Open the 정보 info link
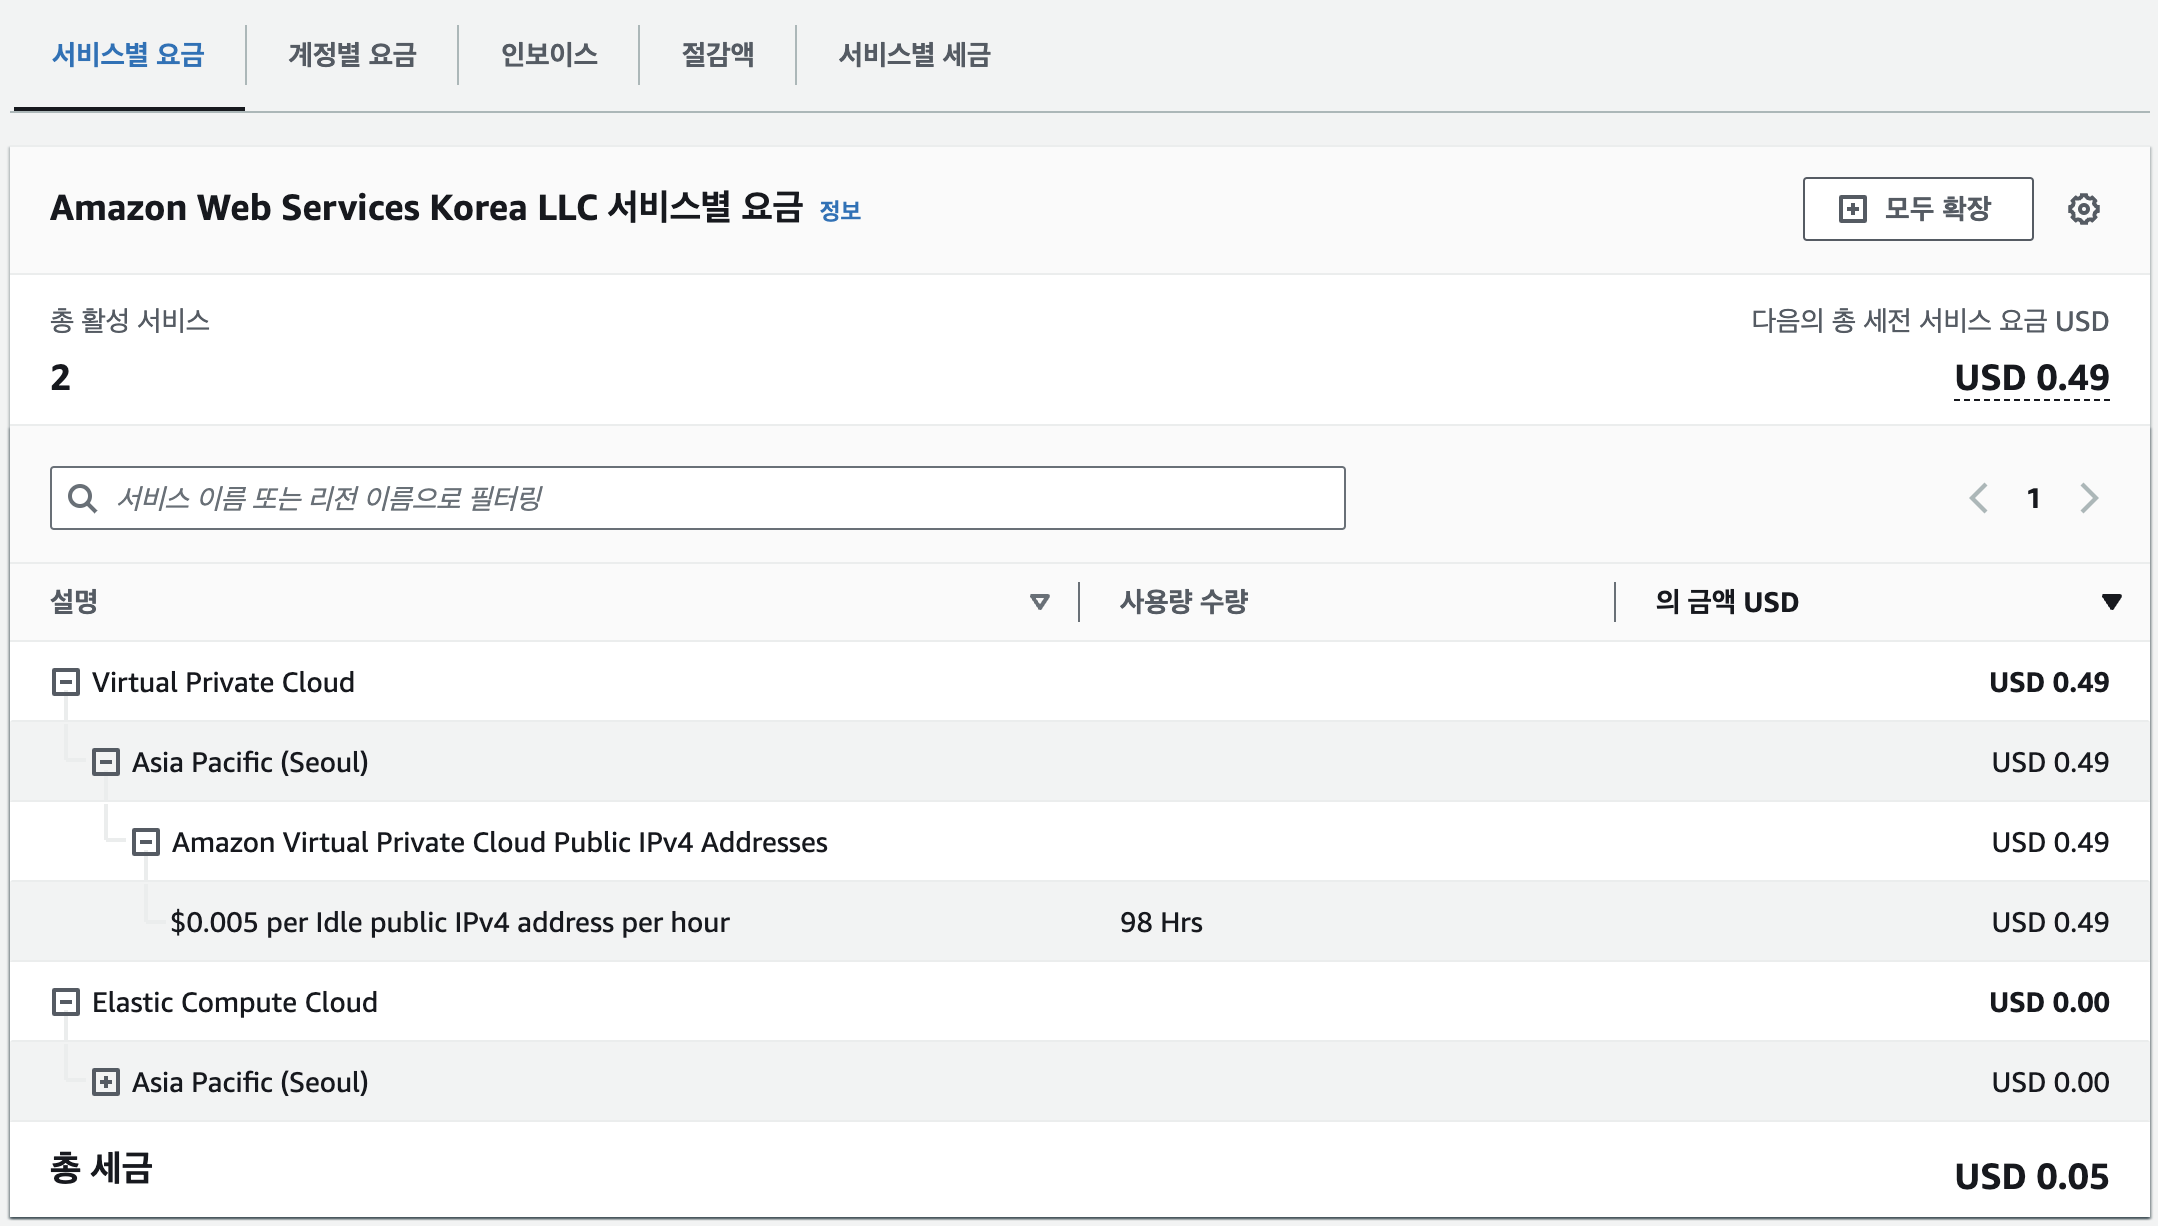 point(840,211)
